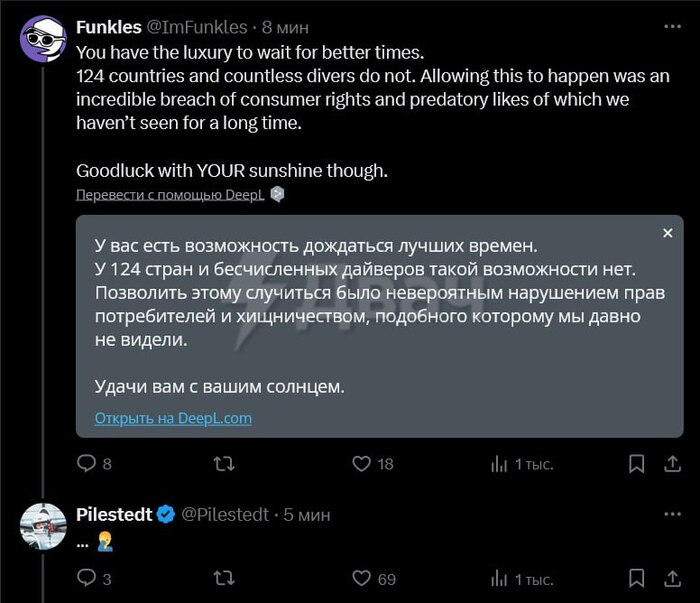The image size is (700, 603).
Task: Click the 'Перевести с помощью DeepL' link
Action: click(171, 195)
